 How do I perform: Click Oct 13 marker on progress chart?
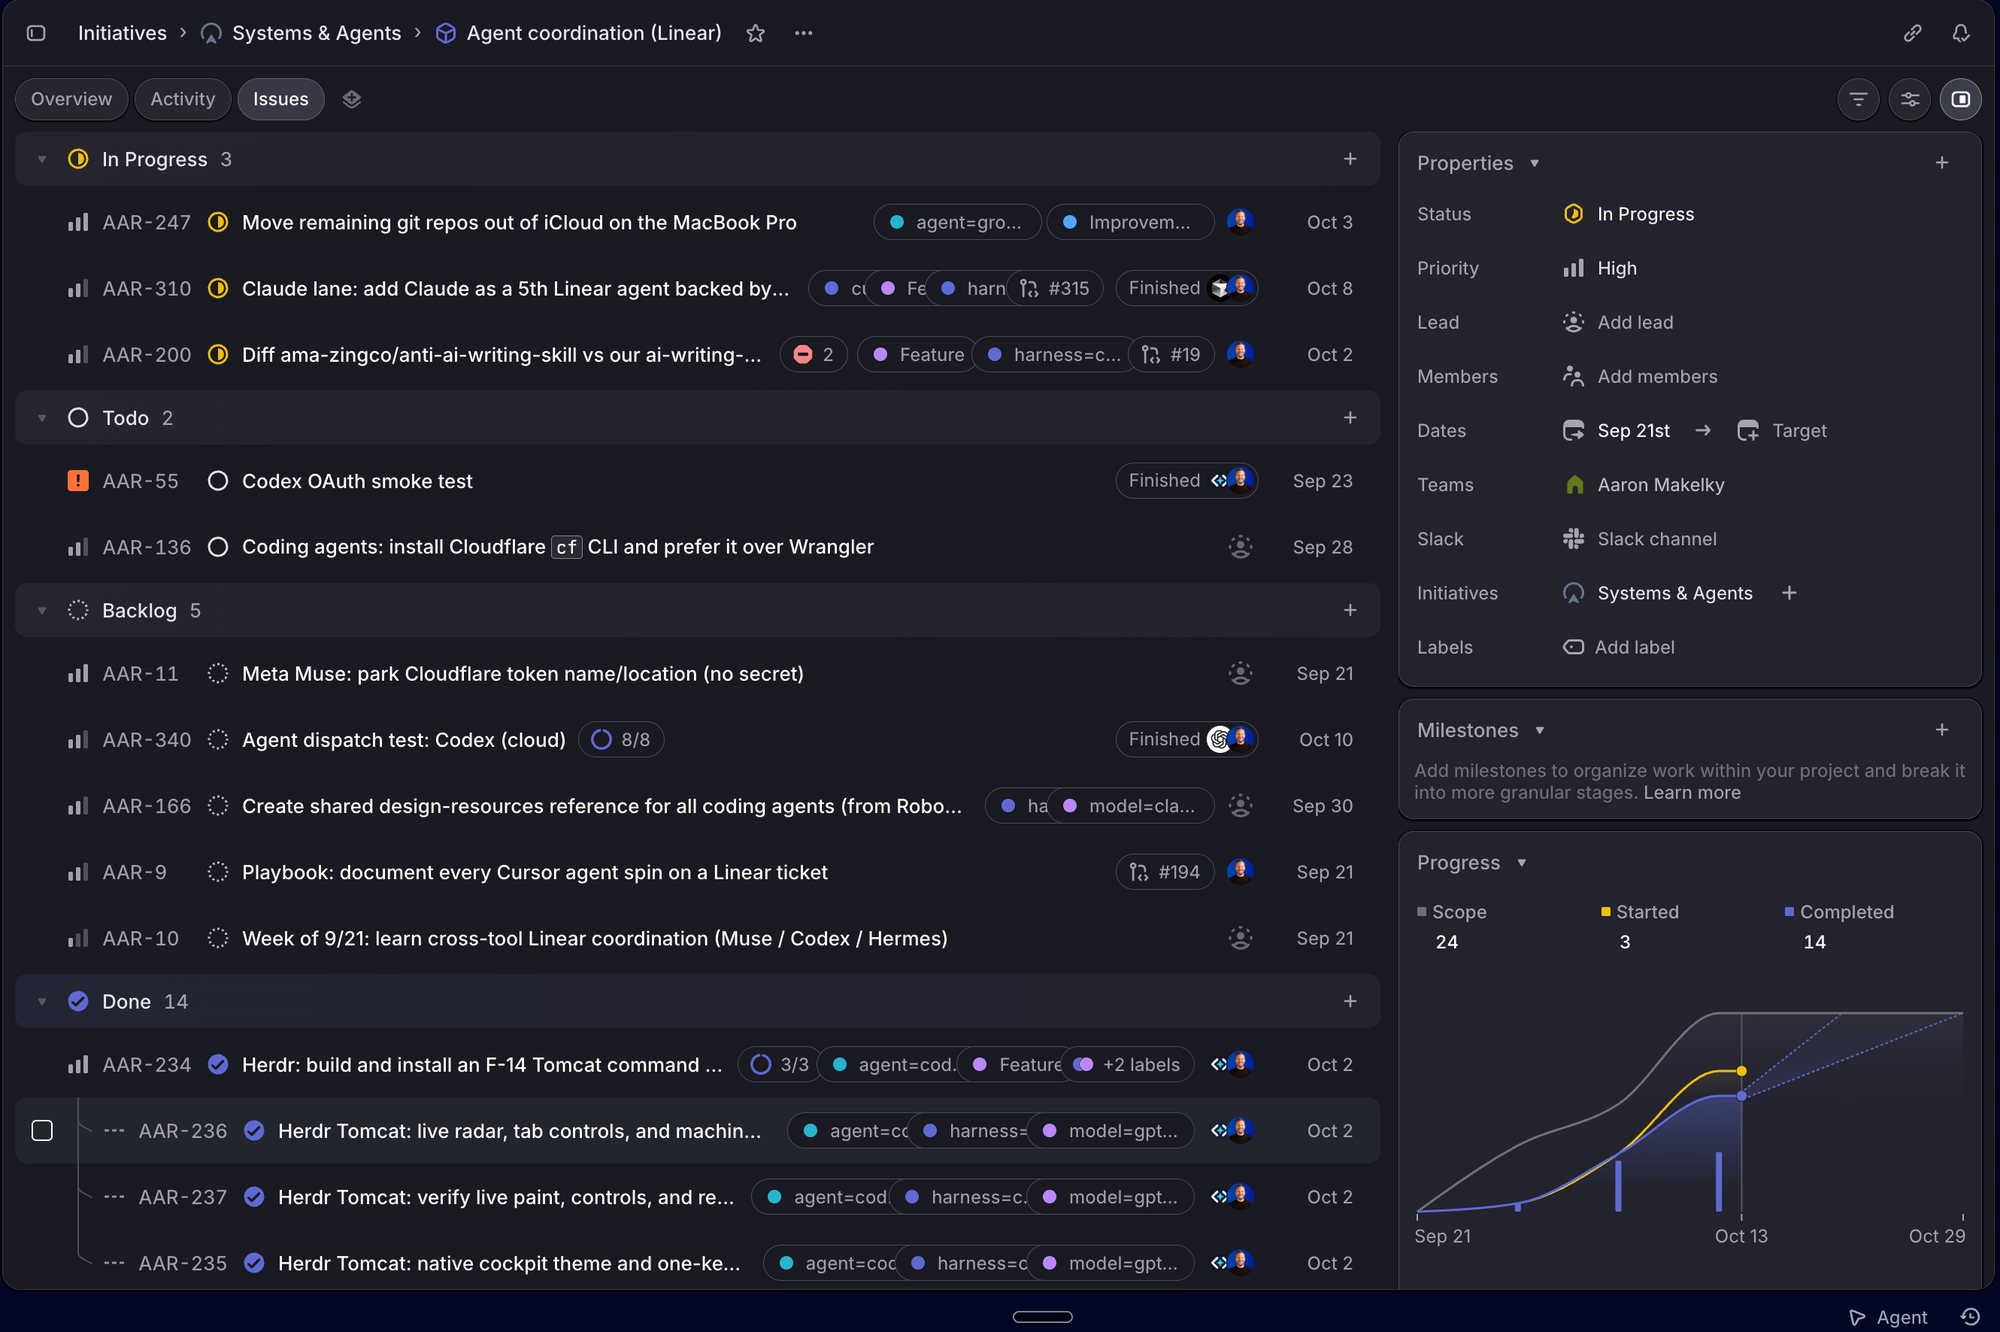pyautogui.click(x=1741, y=1236)
